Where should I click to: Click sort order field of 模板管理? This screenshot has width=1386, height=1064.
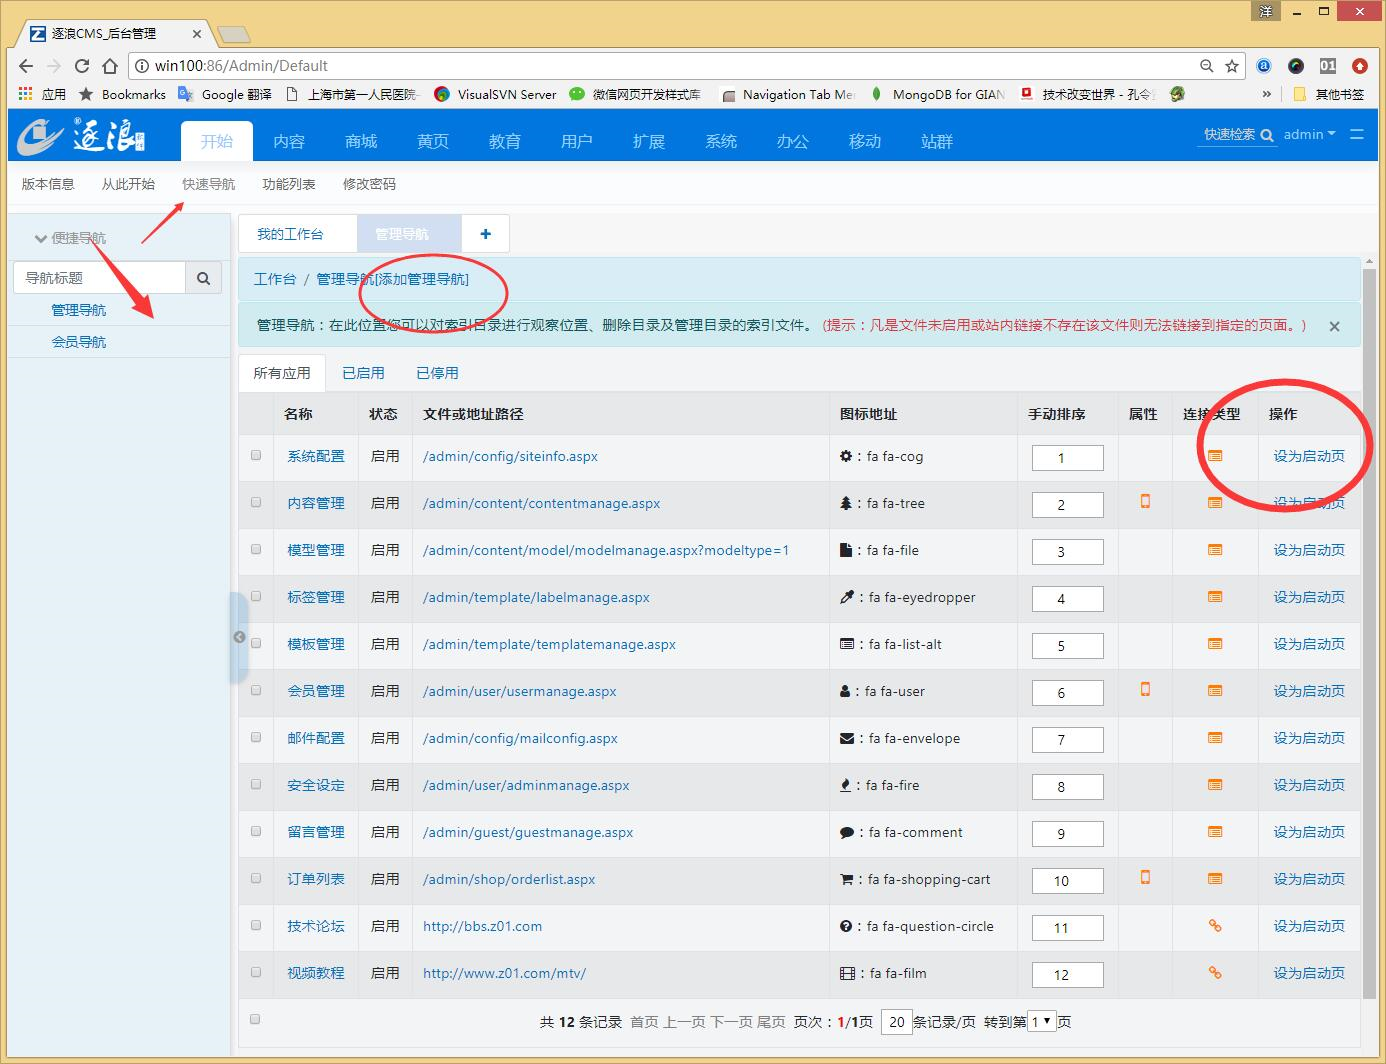pyautogui.click(x=1067, y=646)
